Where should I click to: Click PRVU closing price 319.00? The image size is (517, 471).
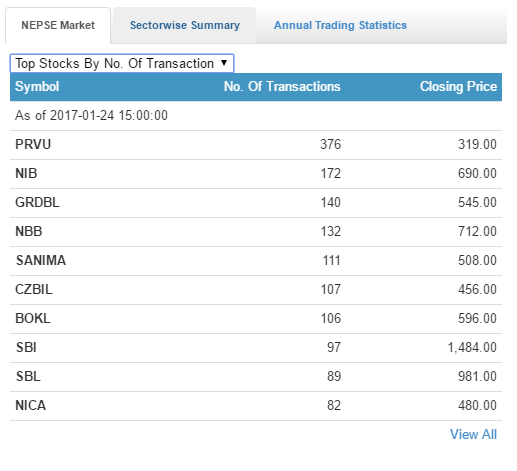[477, 145]
